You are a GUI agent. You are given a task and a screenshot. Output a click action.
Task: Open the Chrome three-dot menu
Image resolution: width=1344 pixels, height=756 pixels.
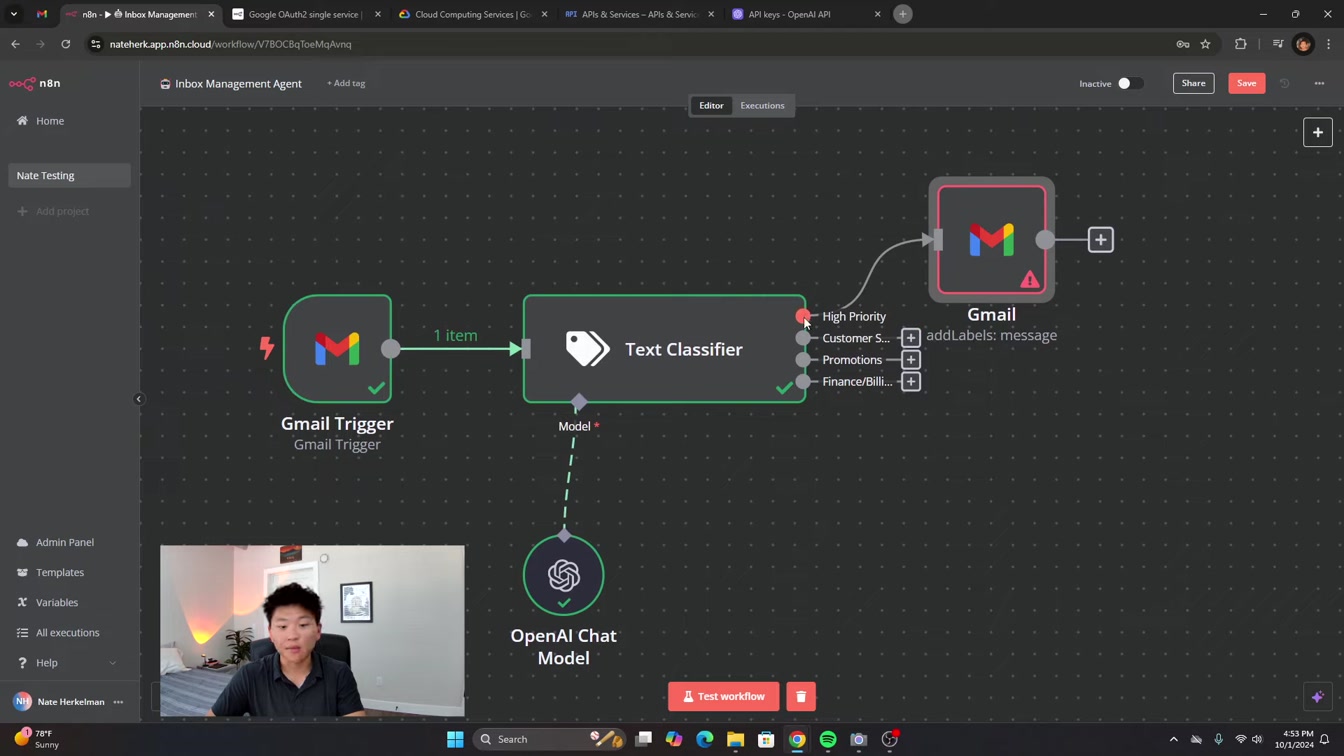pyautogui.click(x=1329, y=44)
